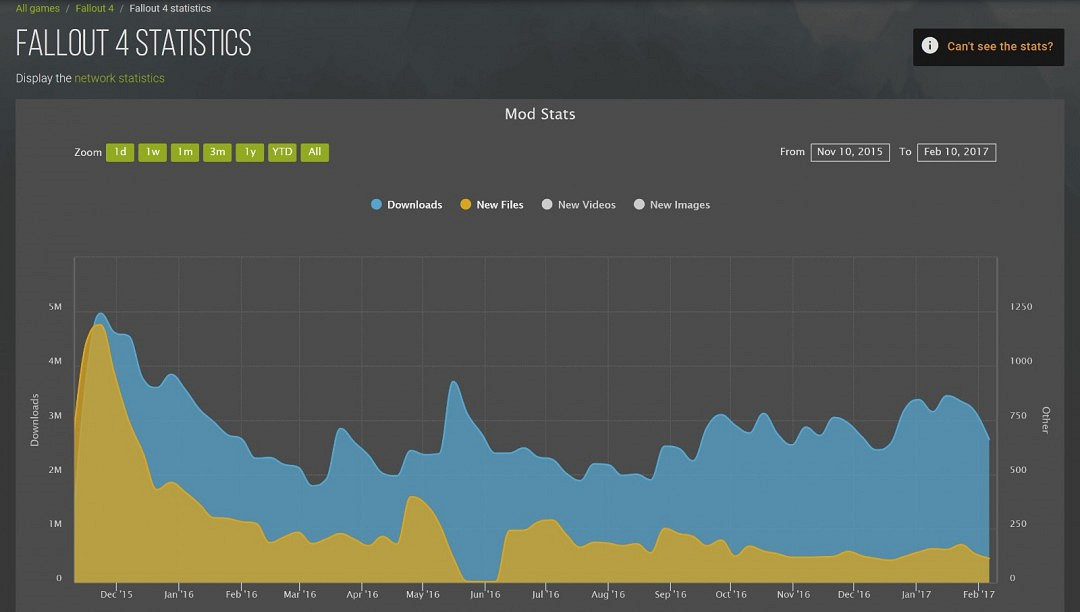
Task: Go to the Fallout 4 breadcrumb link
Action: tap(95, 8)
